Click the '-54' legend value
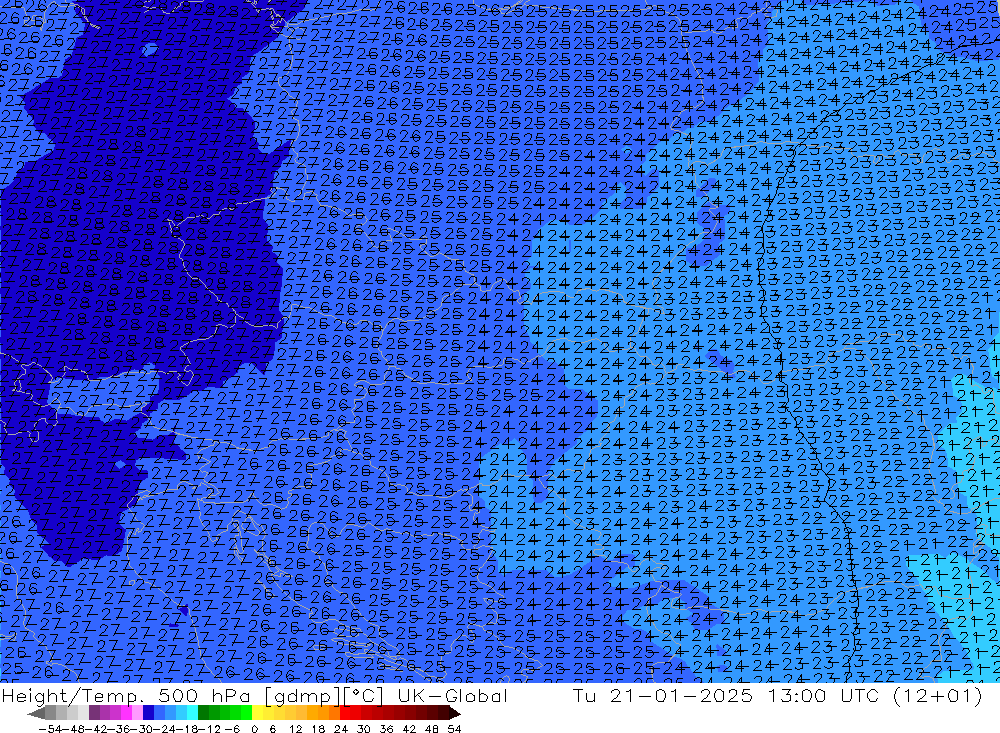Image resolution: width=1000 pixels, height=733 pixels. tap(49, 729)
